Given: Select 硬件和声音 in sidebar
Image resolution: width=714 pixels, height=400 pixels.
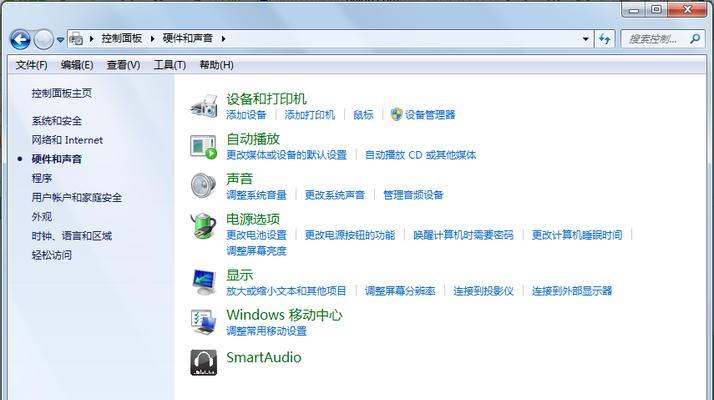Looking at the screenshot, I should pyautogui.click(x=56, y=159).
